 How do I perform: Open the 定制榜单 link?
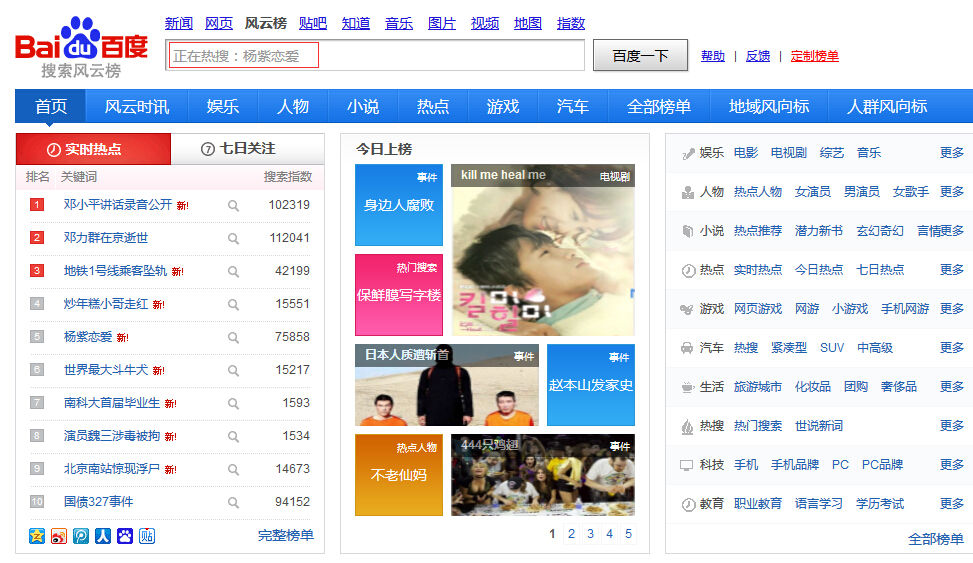tap(815, 56)
